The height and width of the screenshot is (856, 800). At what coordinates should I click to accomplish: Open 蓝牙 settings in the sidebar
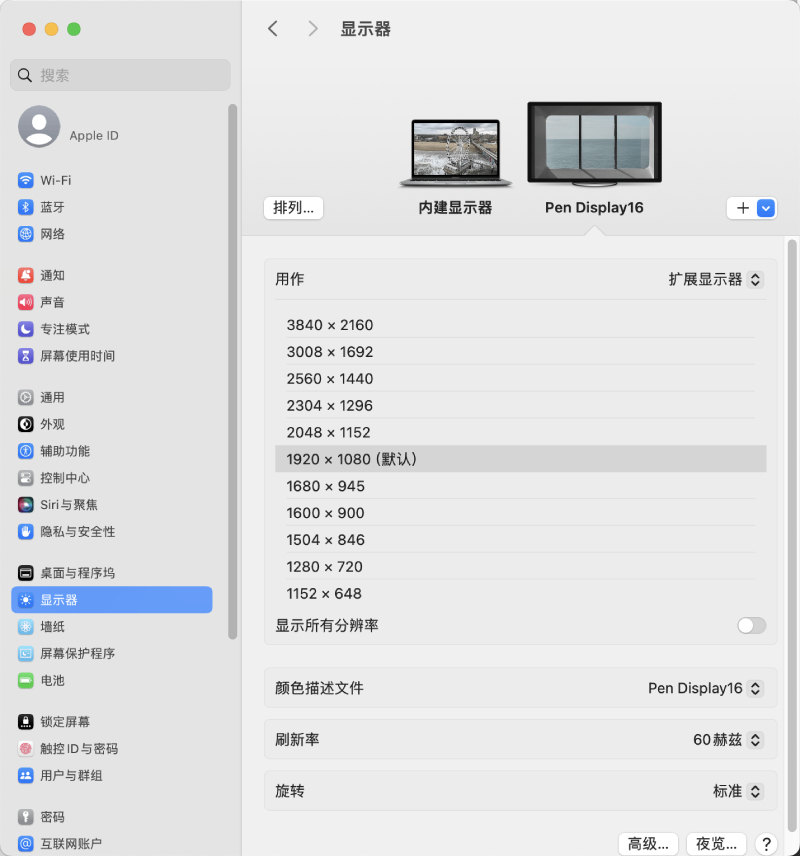pos(60,207)
